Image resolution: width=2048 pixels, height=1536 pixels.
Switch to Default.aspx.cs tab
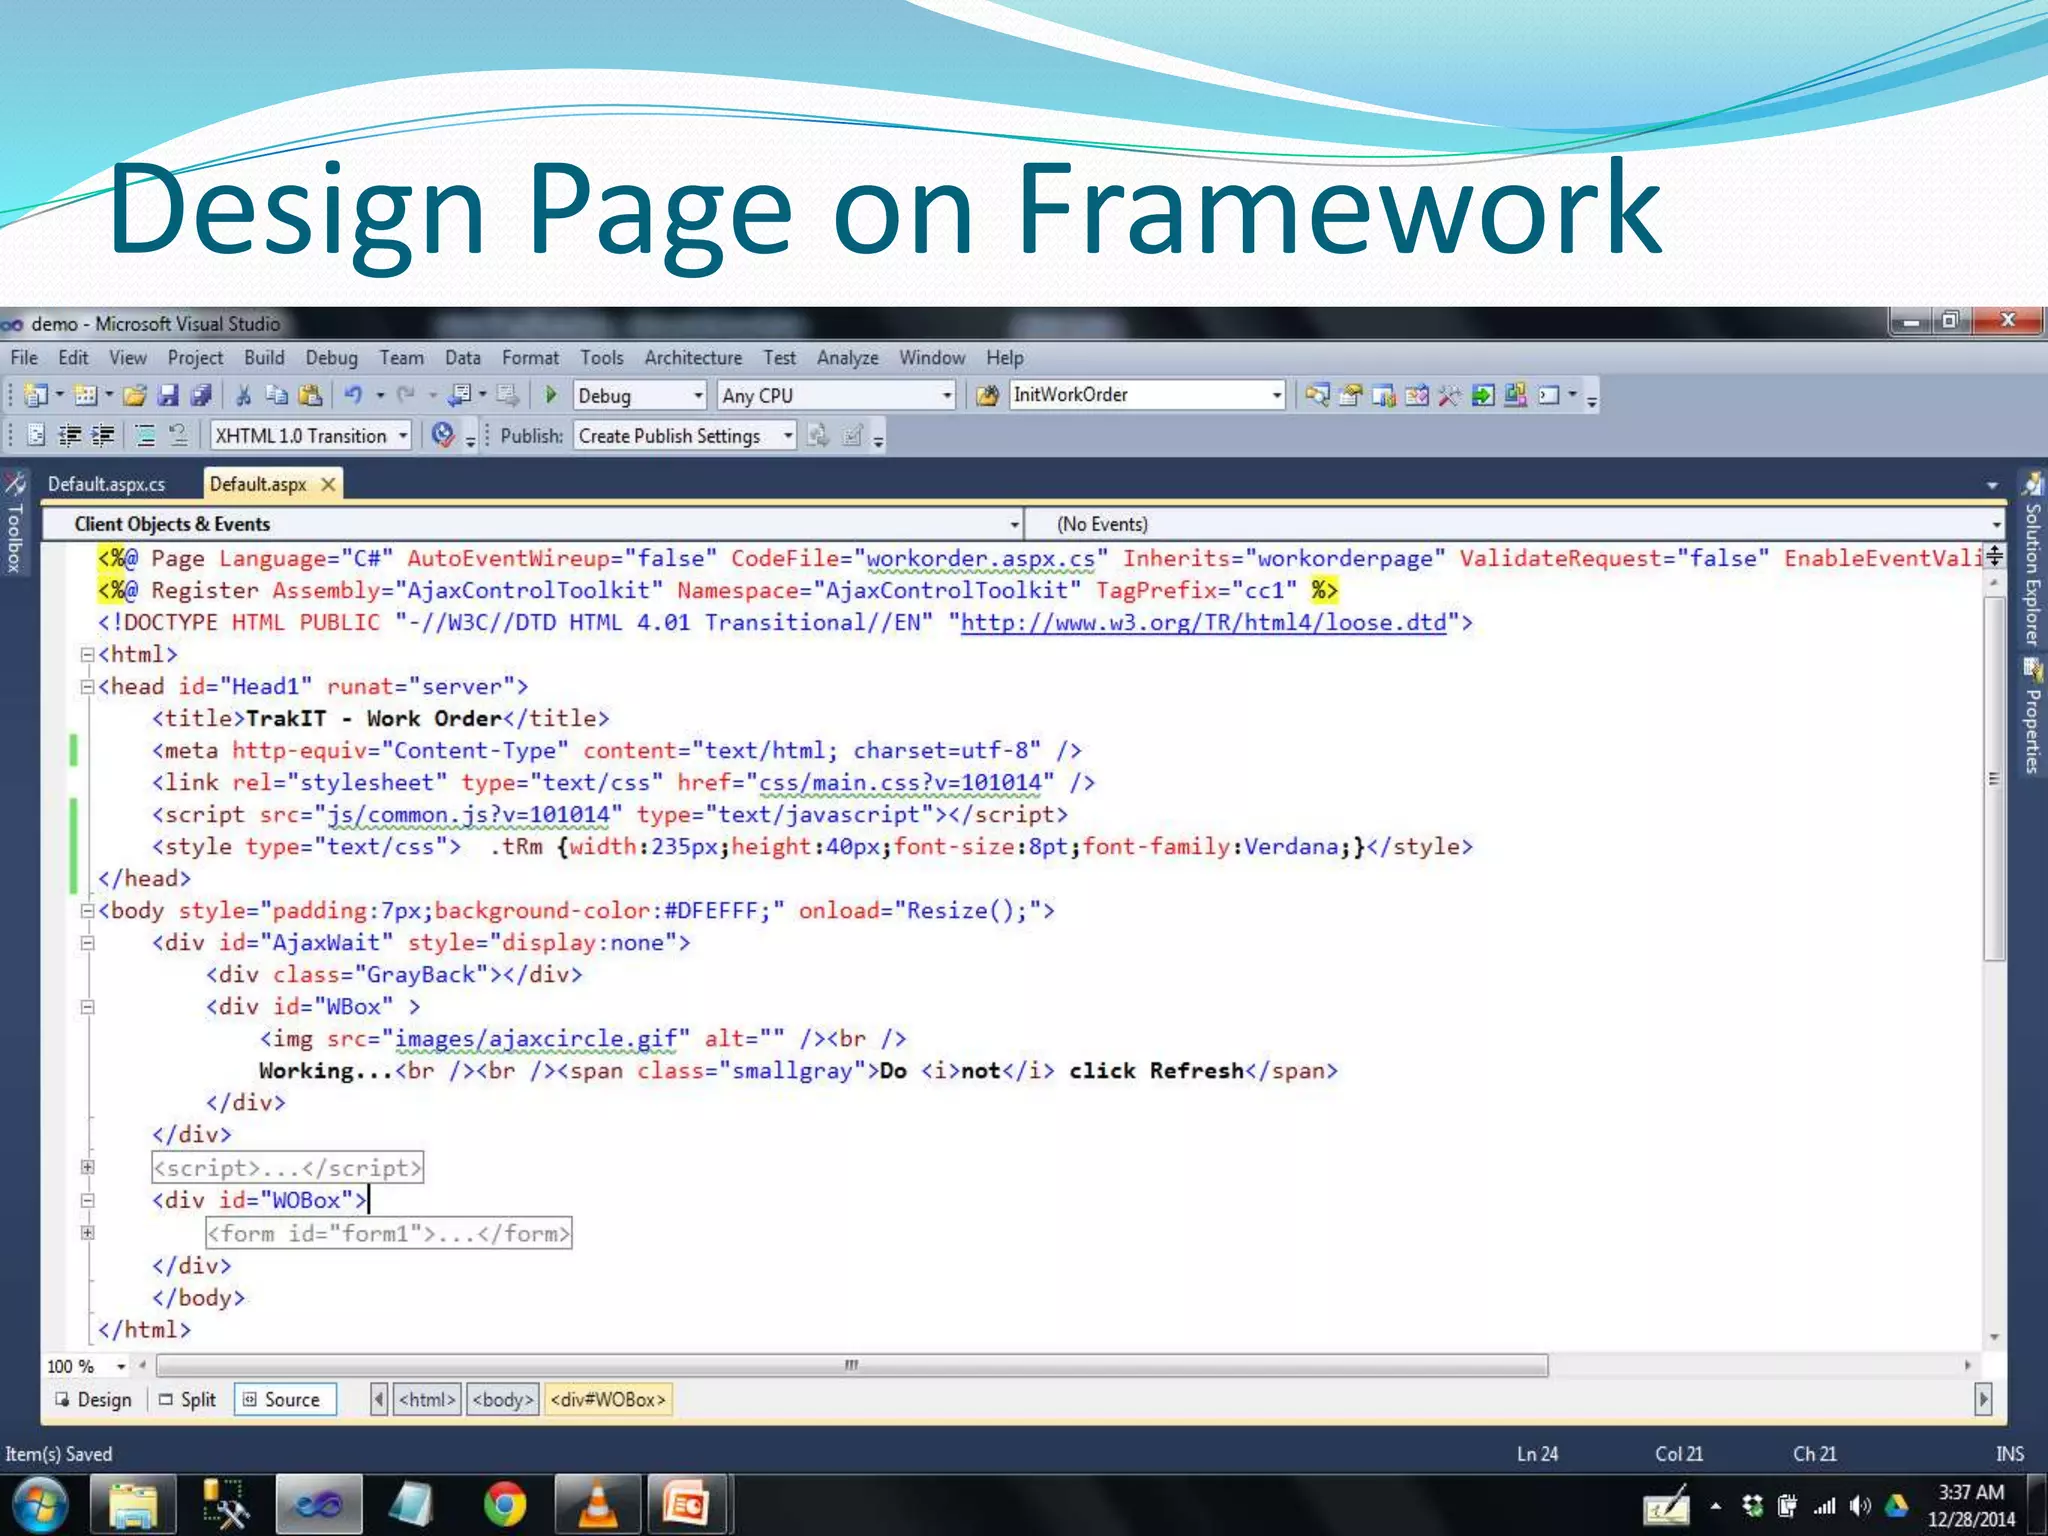pos(106,485)
